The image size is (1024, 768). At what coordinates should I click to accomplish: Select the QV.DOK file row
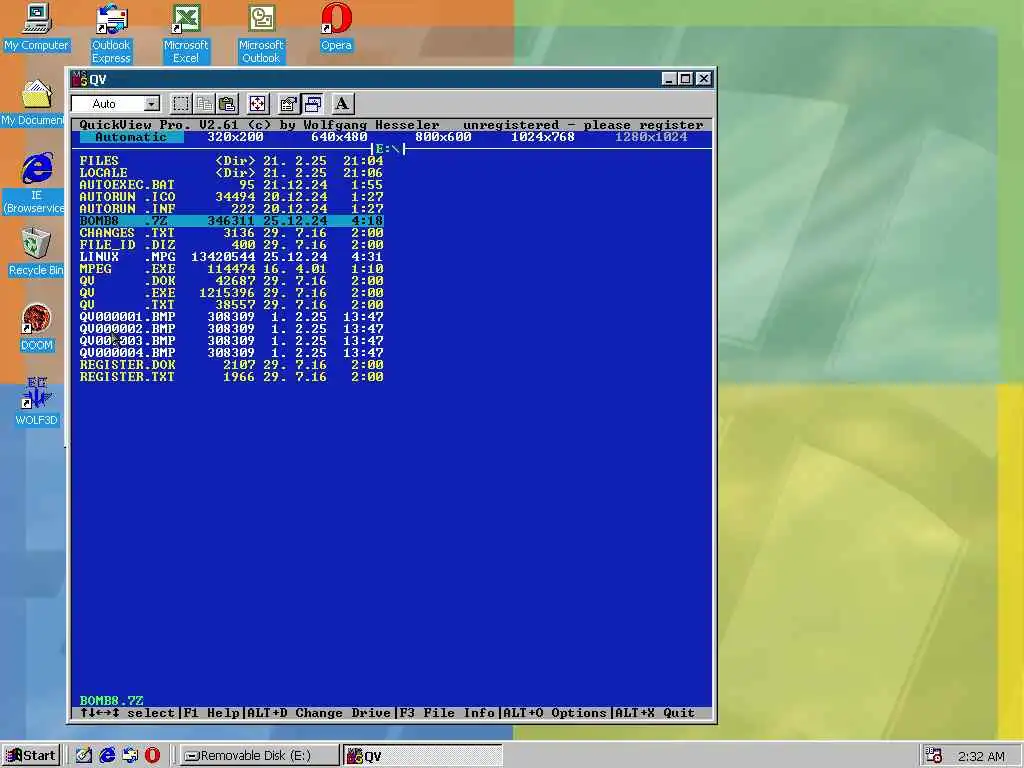tap(231, 281)
